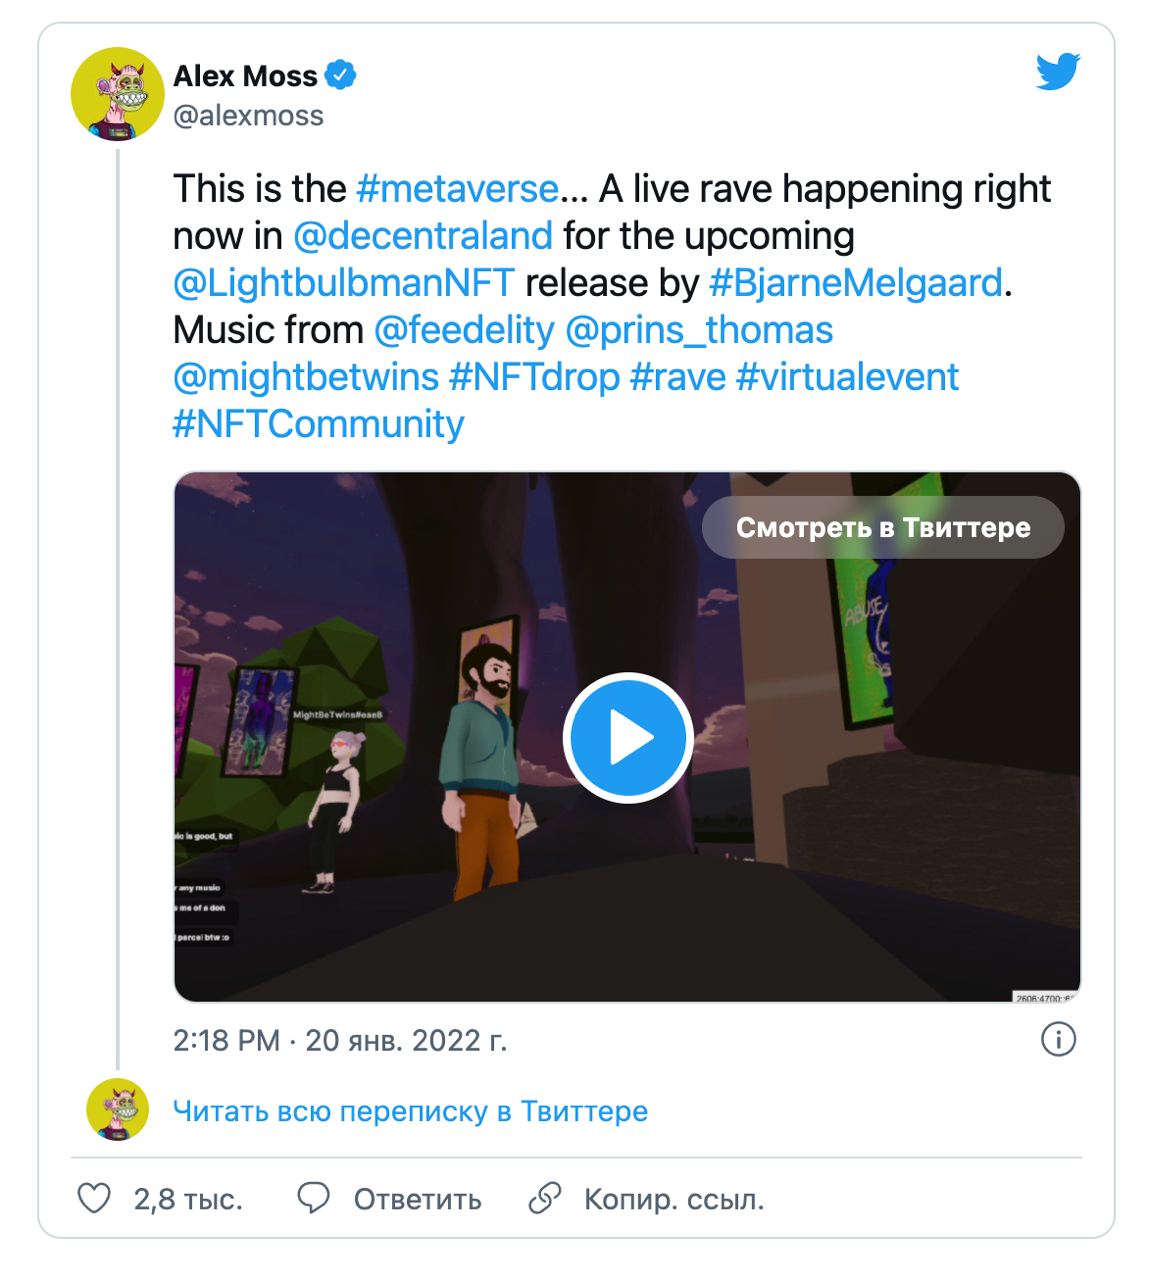The image size is (1149, 1280).
Task: Click the small avatar beside thread link
Action: [117, 1110]
